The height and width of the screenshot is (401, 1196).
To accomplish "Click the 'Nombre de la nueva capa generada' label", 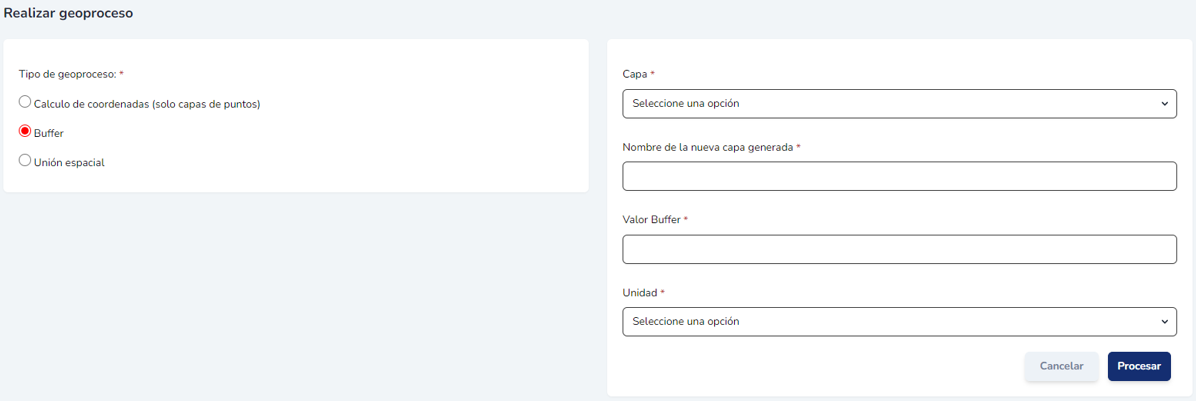I will click(707, 147).
